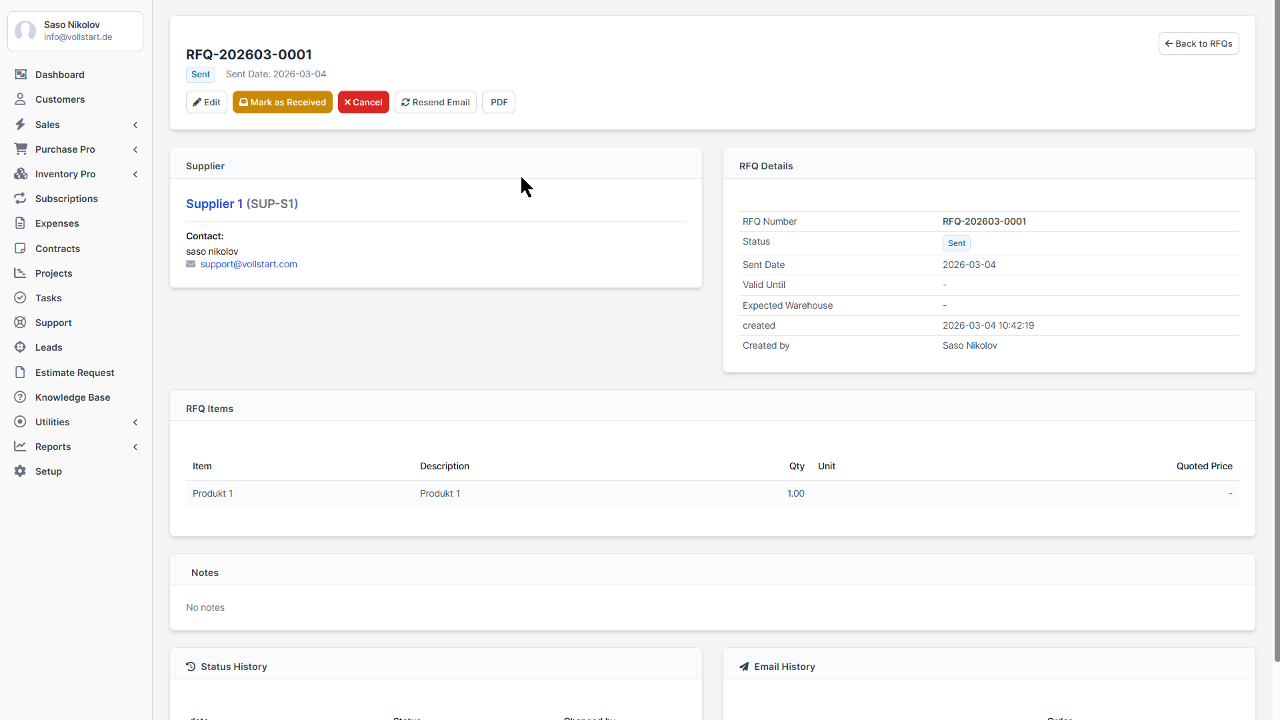
Task: Click the envelope icon beside supplier email
Action: (x=191, y=264)
